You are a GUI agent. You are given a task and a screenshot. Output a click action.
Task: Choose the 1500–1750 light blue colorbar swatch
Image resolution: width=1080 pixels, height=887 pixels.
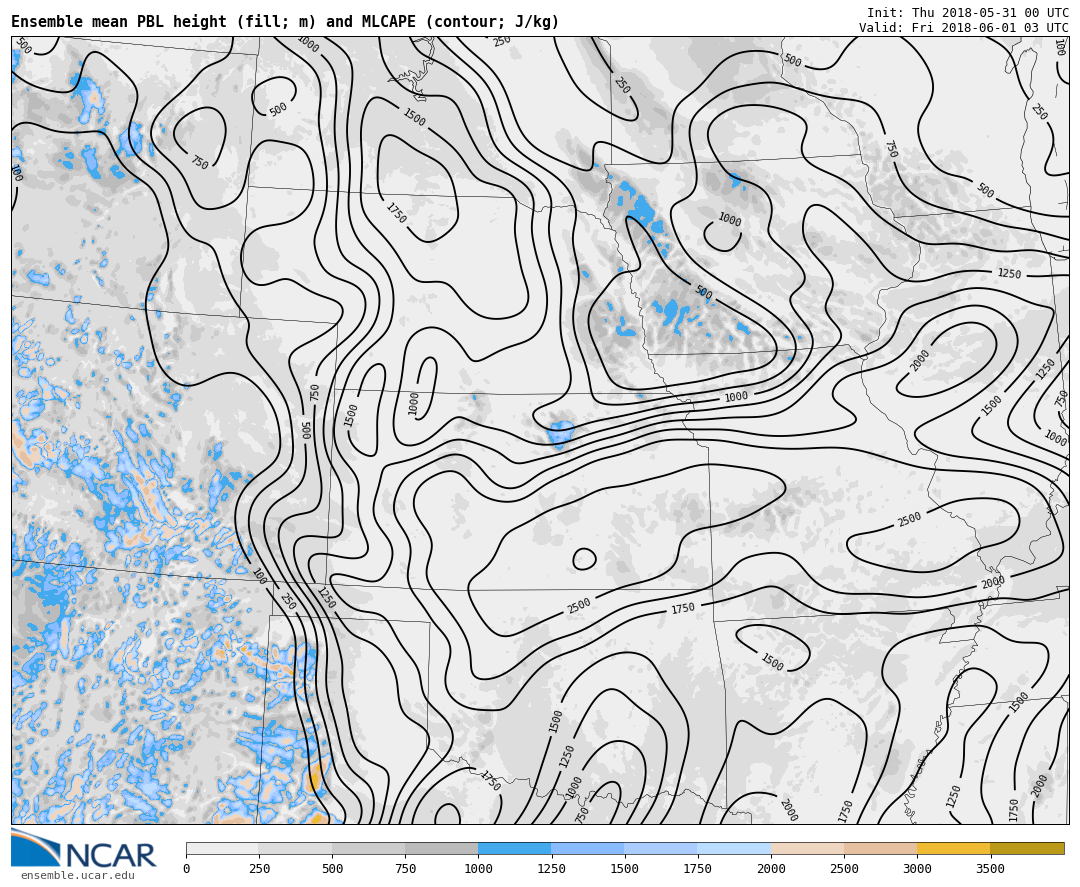[x=660, y=848]
